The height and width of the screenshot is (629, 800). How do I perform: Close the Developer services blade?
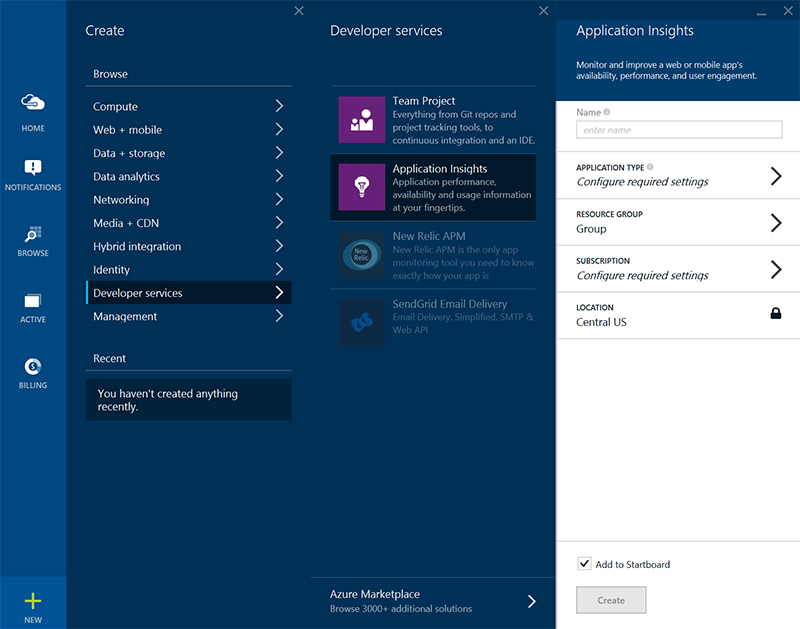coord(544,11)
